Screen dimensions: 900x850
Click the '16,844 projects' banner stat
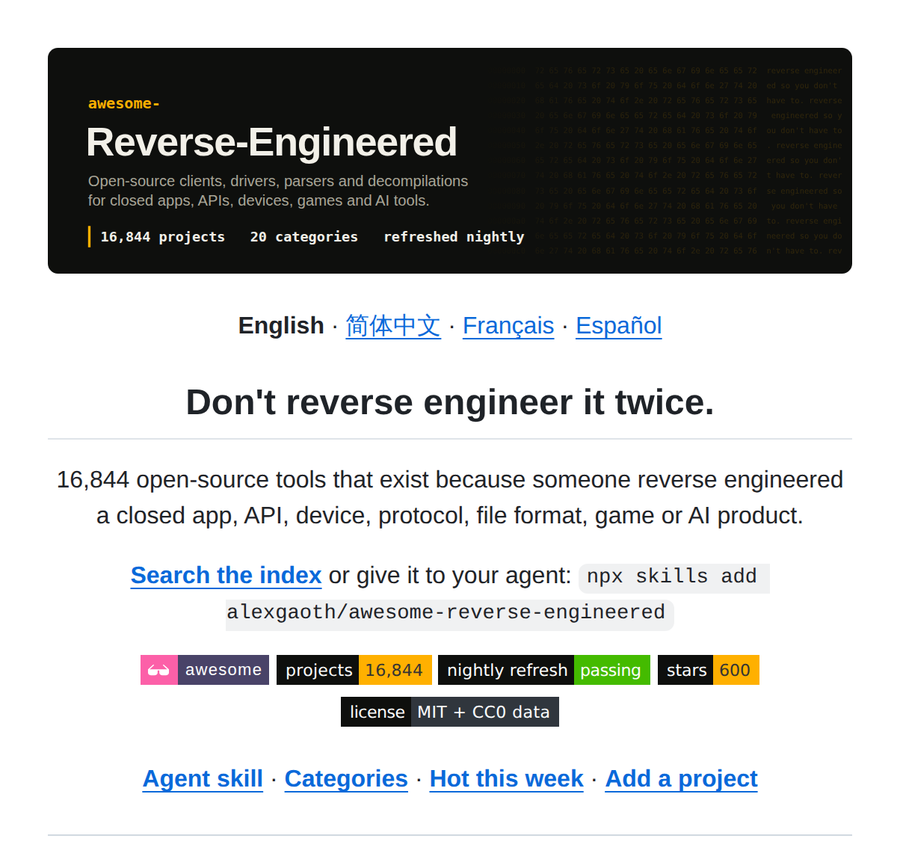[x=162, y=237]
